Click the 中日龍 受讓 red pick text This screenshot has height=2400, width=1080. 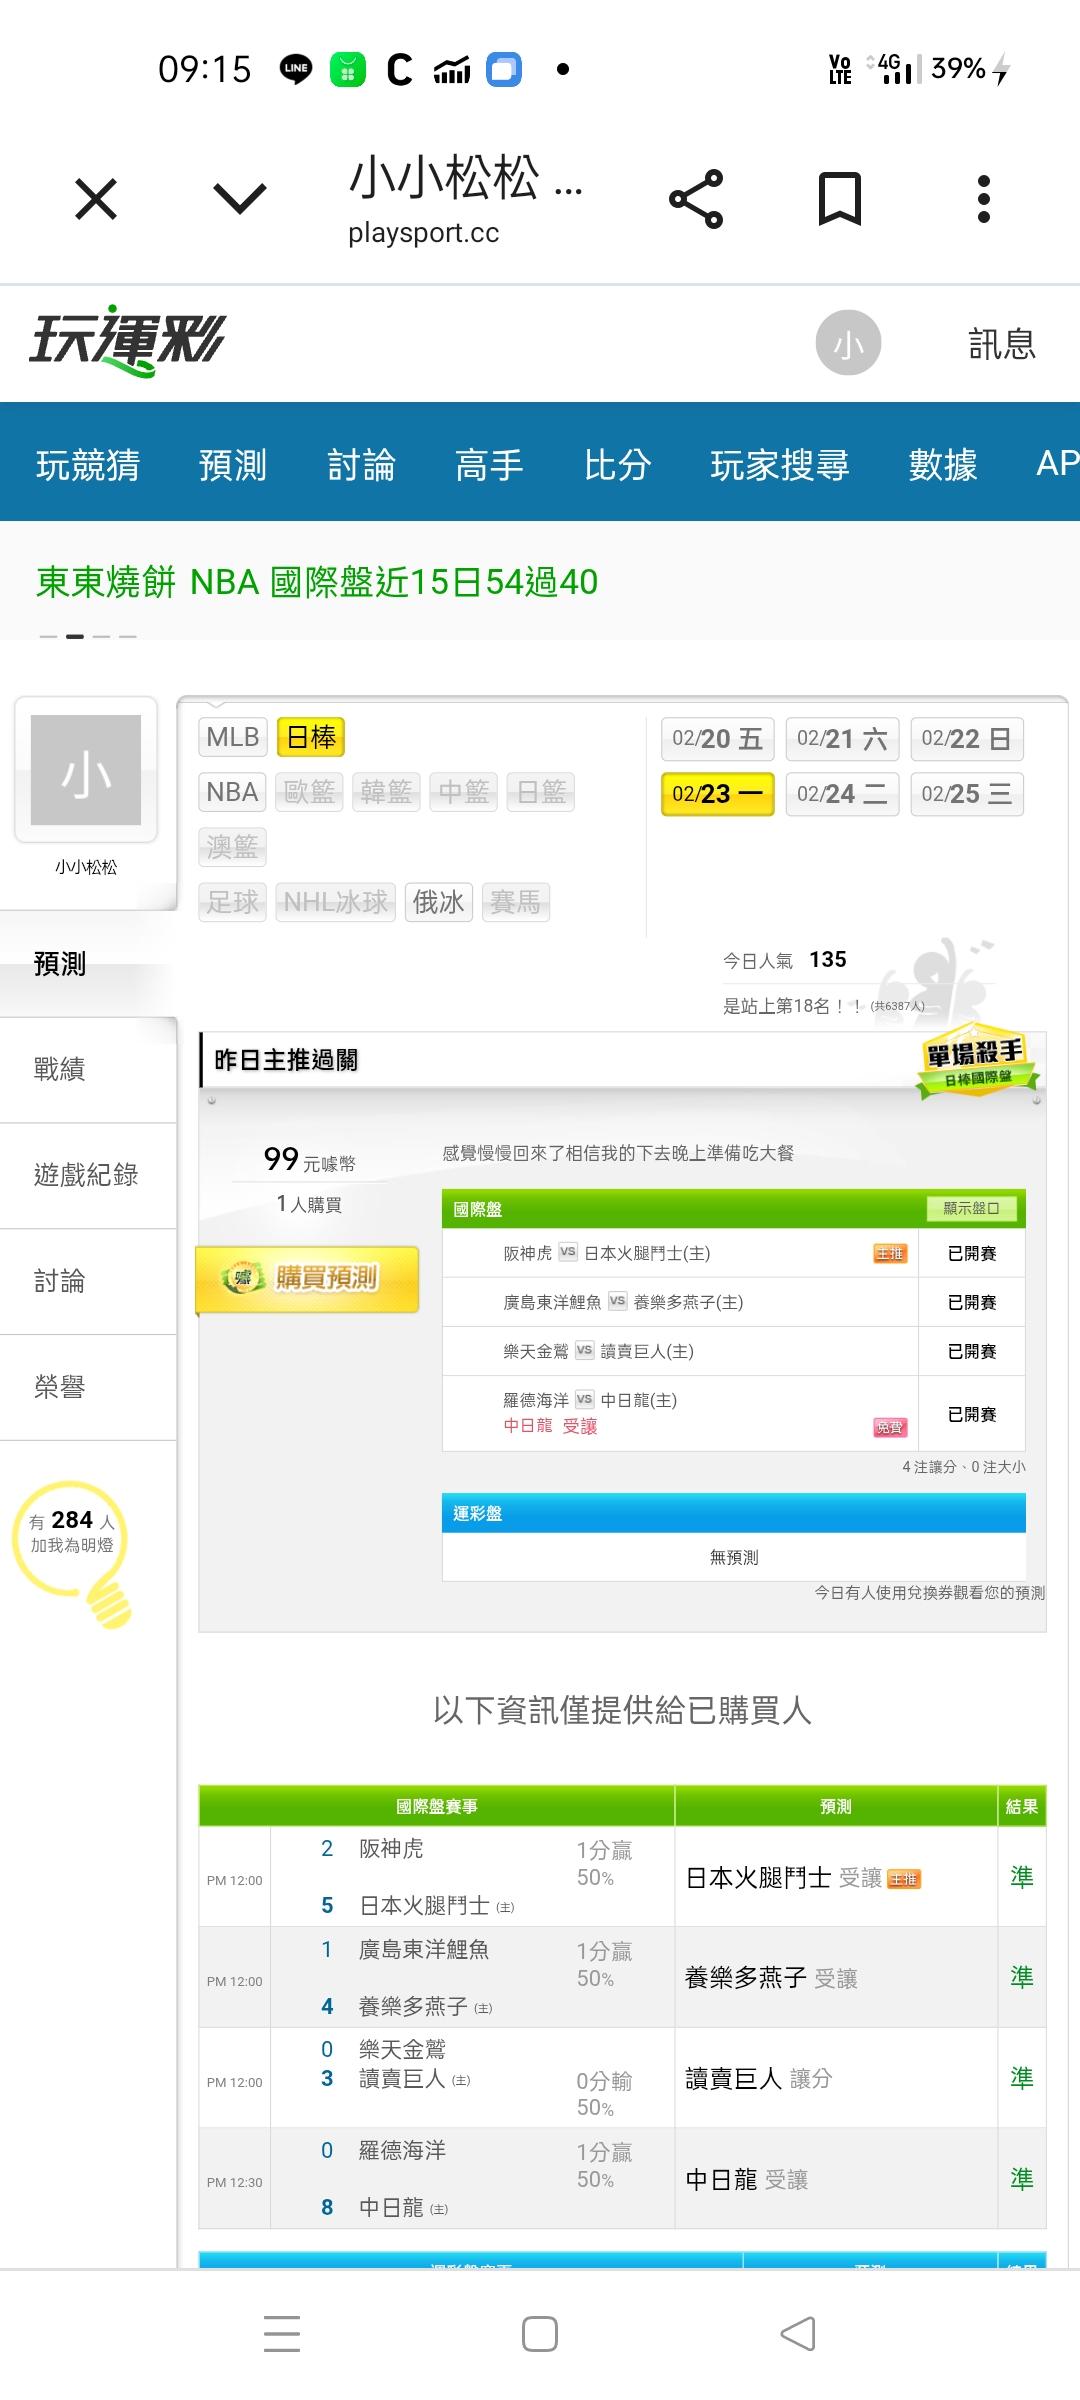(x=550, y=1426)
